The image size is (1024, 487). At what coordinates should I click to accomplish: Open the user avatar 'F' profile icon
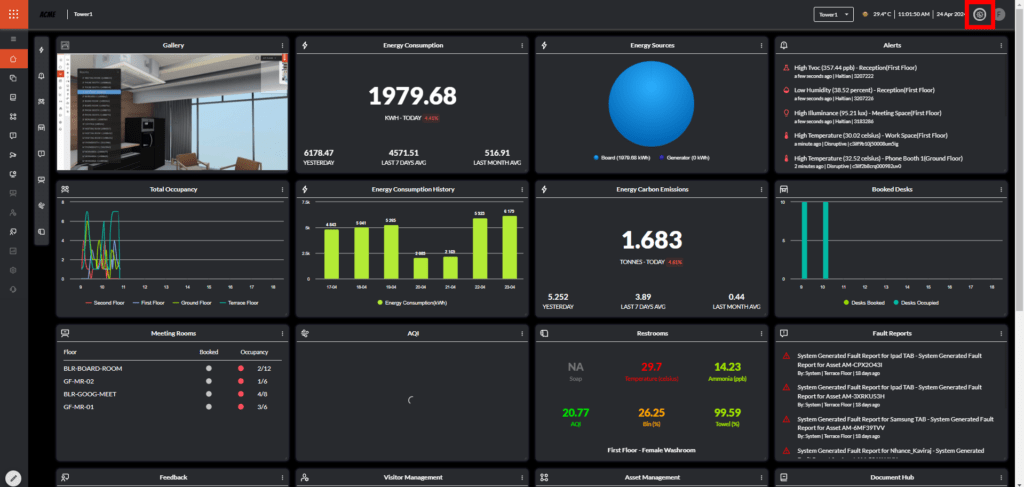(x=999, y=14)
